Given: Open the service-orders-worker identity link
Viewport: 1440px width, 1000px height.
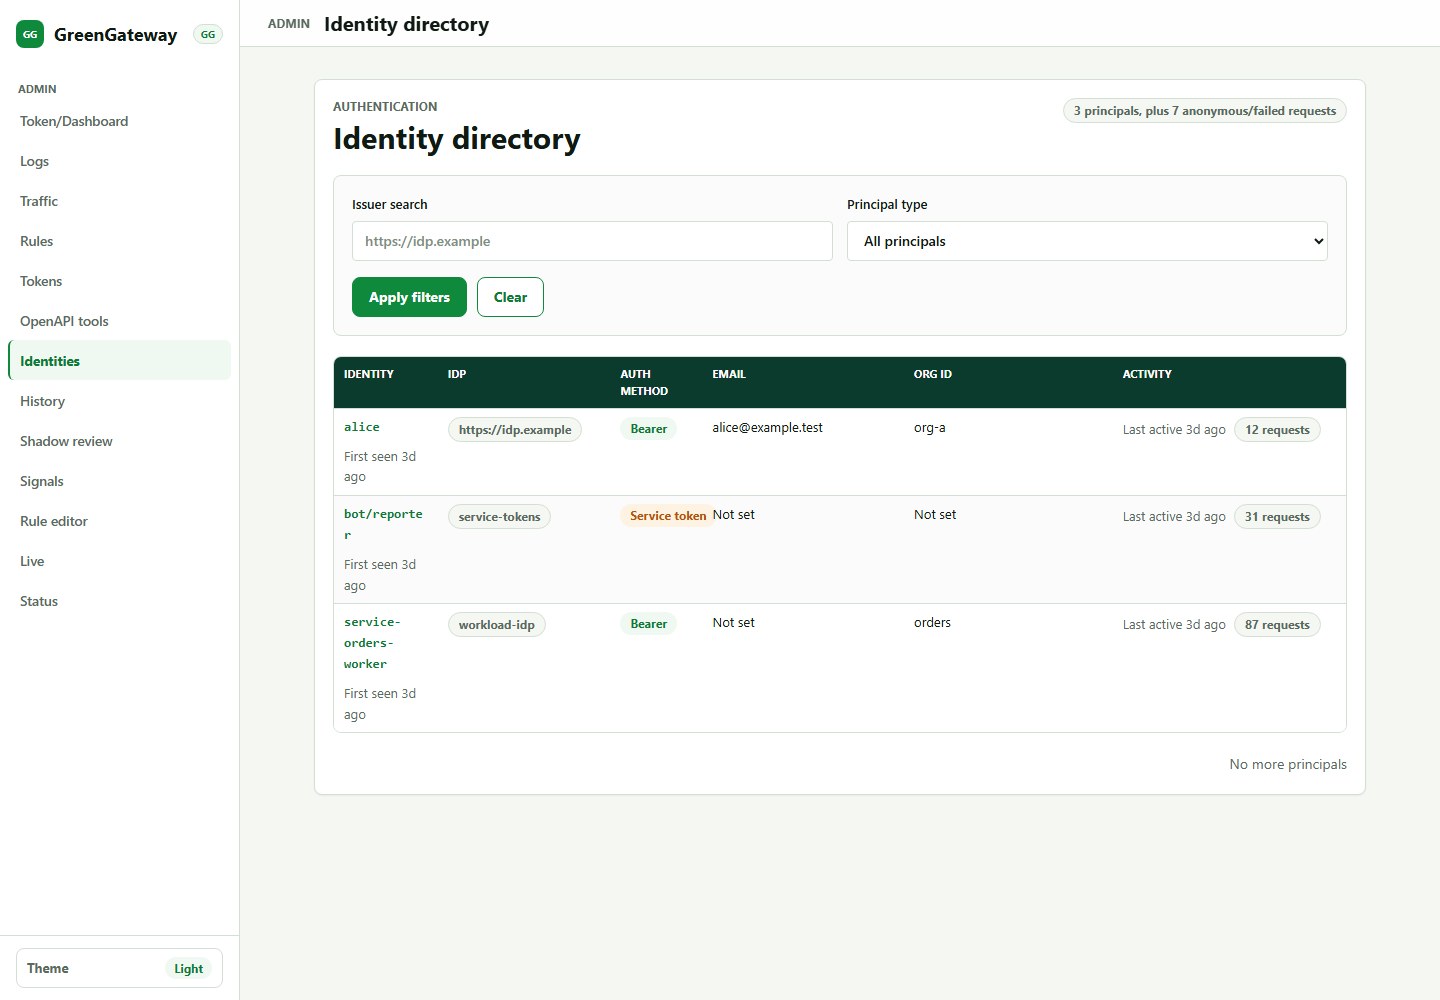Looking at the screenshot, I should 372,643.
